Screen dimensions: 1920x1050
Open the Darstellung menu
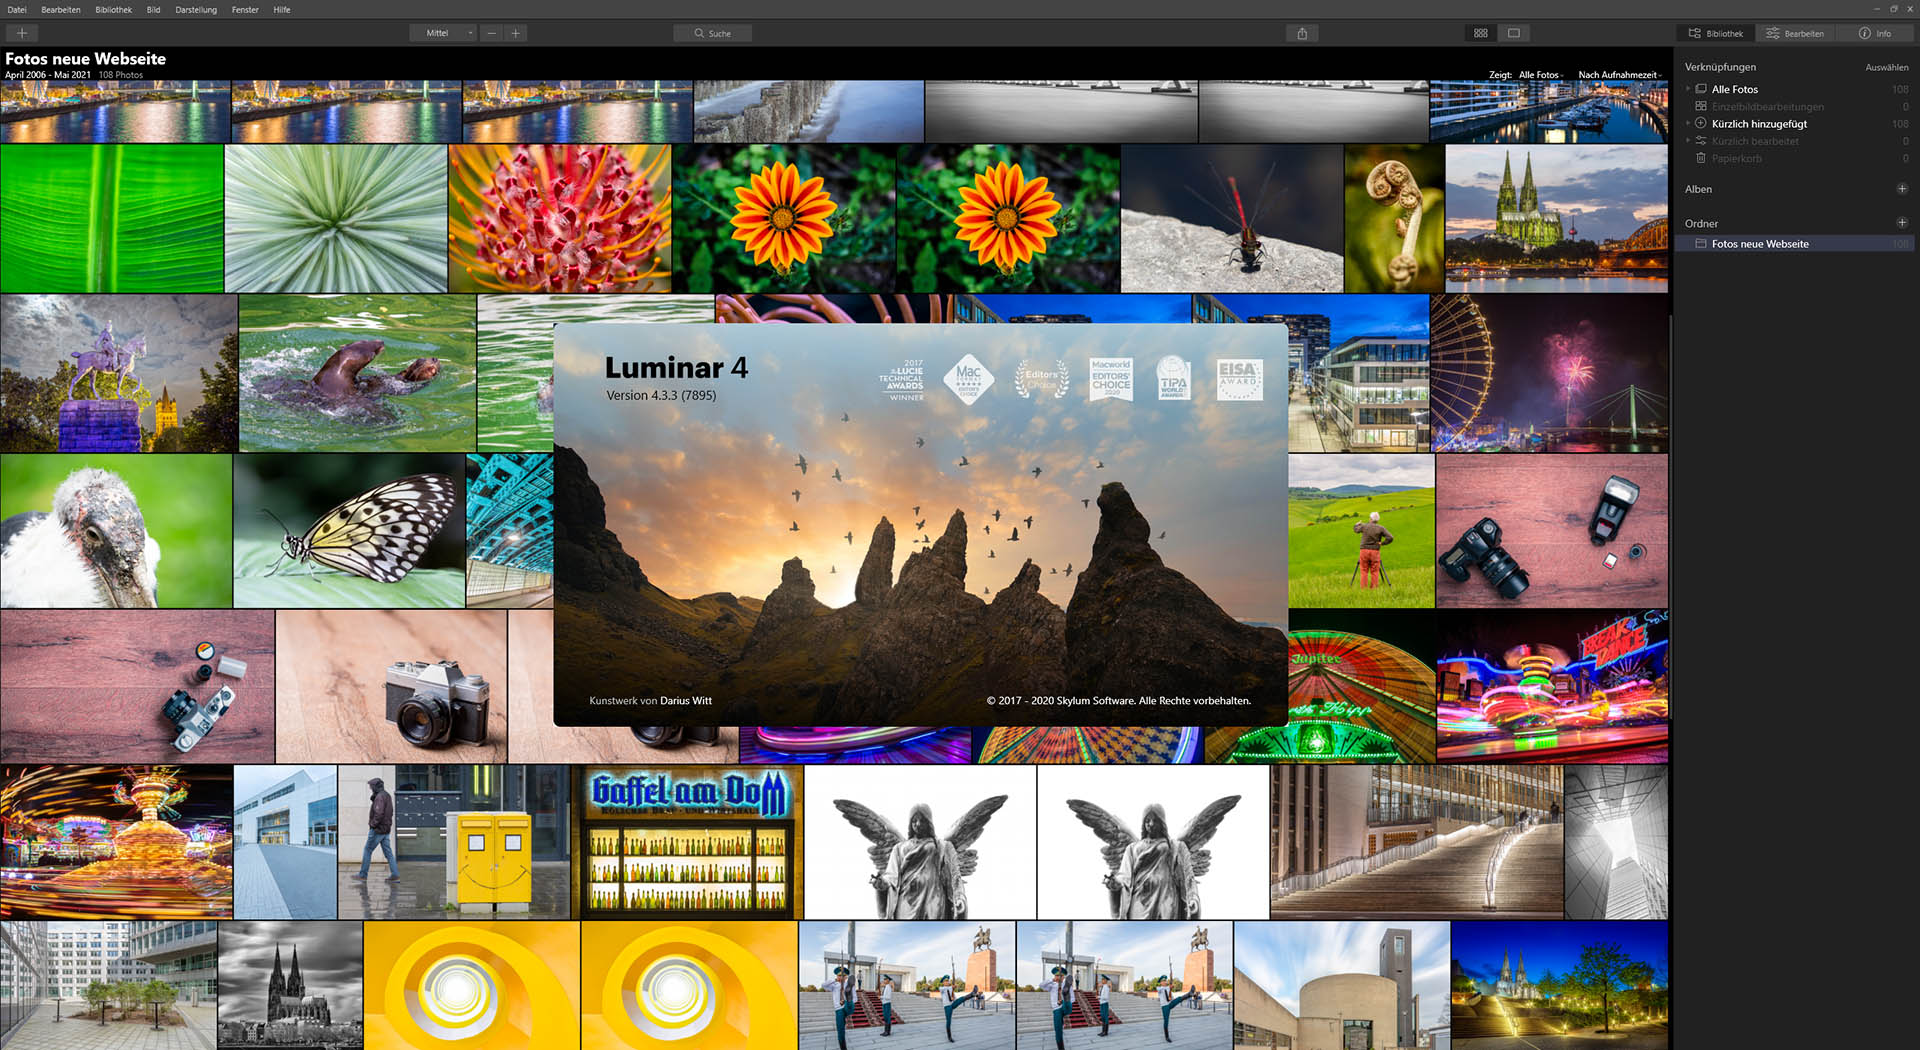196,10
